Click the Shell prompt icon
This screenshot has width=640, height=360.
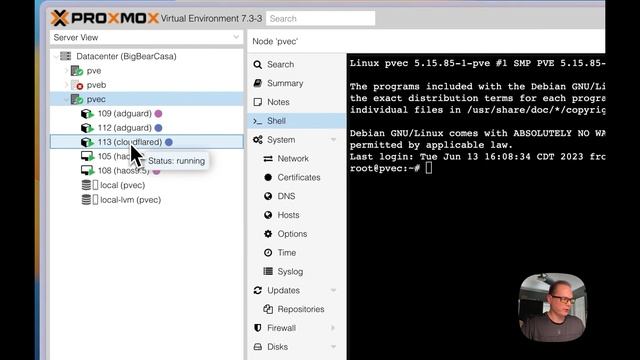[257, 121]
